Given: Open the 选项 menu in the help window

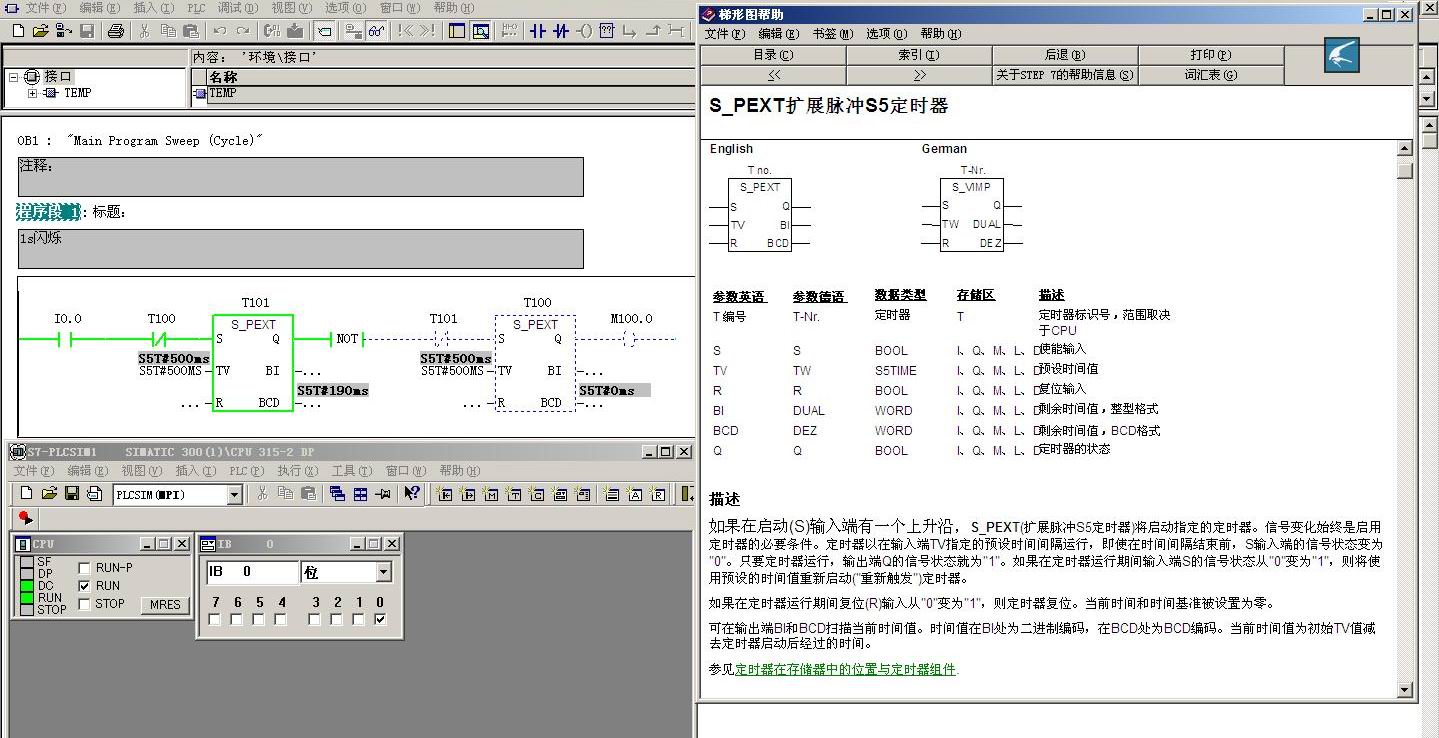Looking at the screenshot, I should pyautogui.click(x=887, y=34).
